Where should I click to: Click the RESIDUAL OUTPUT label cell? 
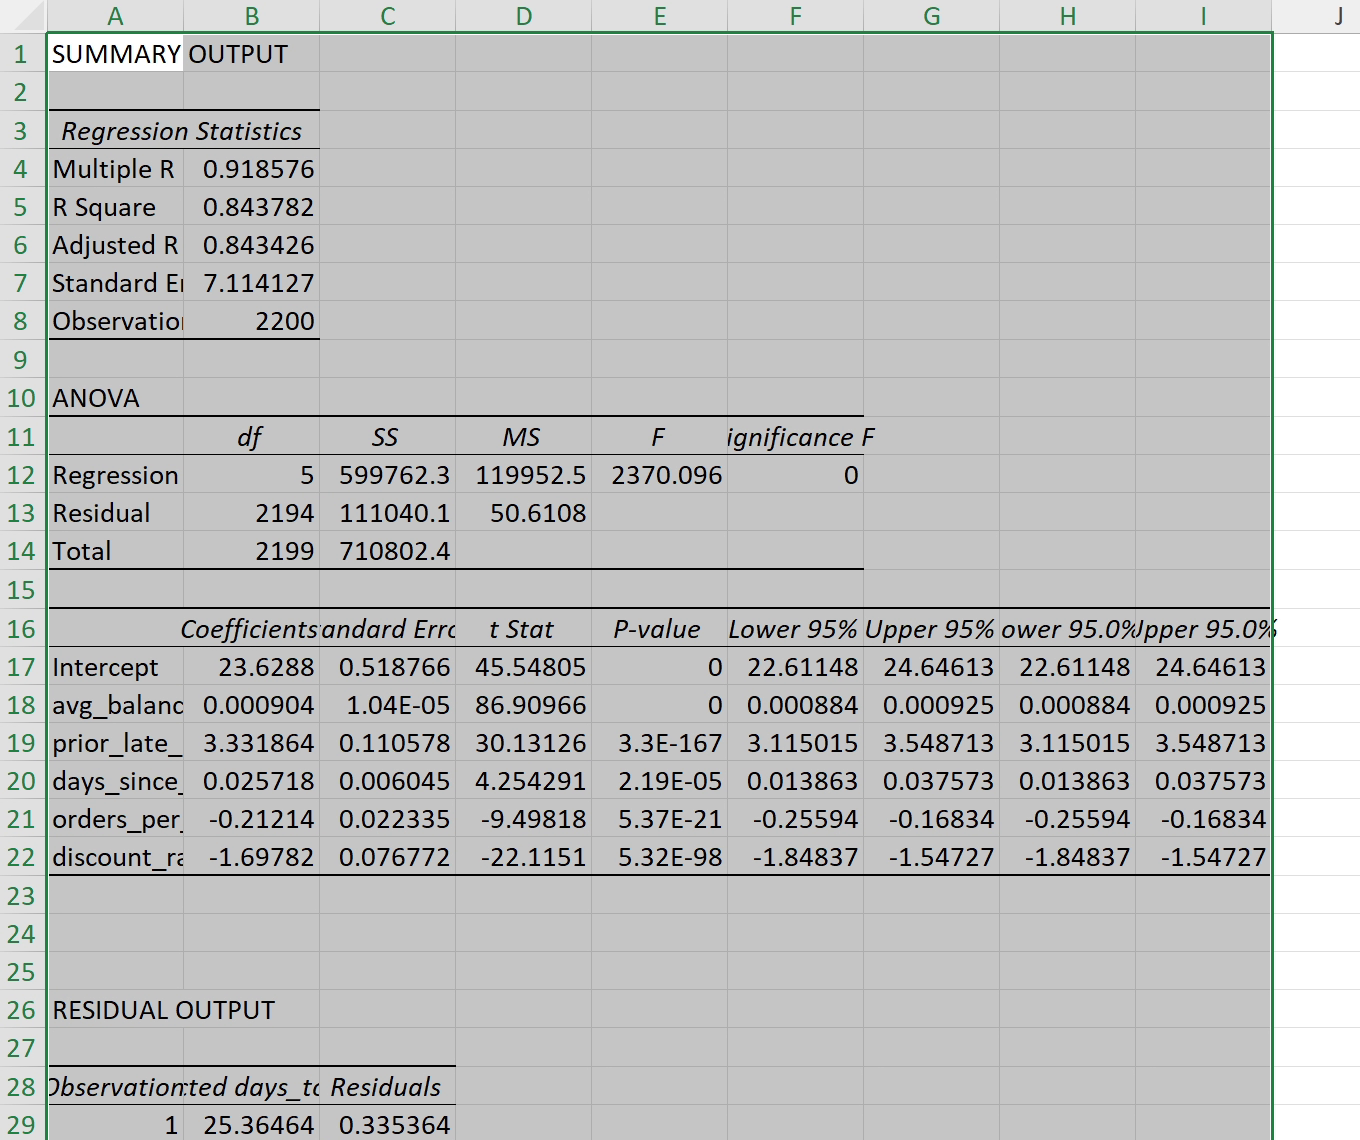[115, 1010]
